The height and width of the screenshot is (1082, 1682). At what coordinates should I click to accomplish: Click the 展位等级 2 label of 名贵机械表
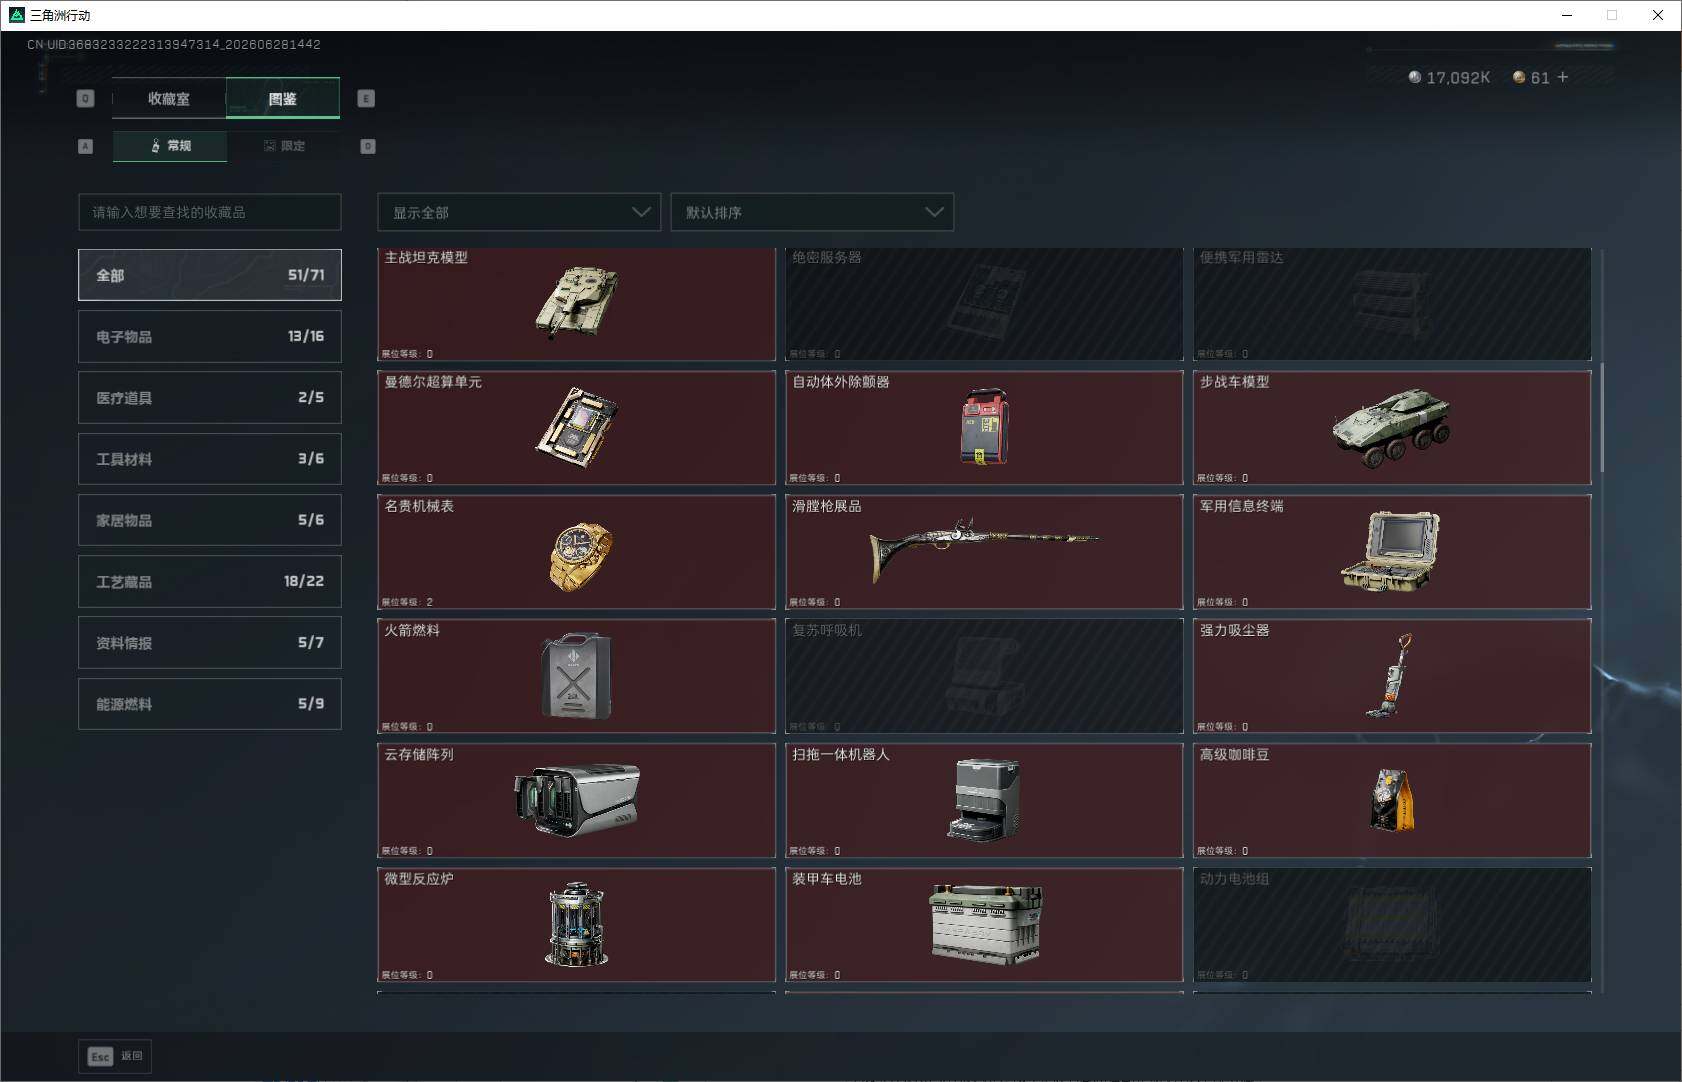(x=407, y=602)
